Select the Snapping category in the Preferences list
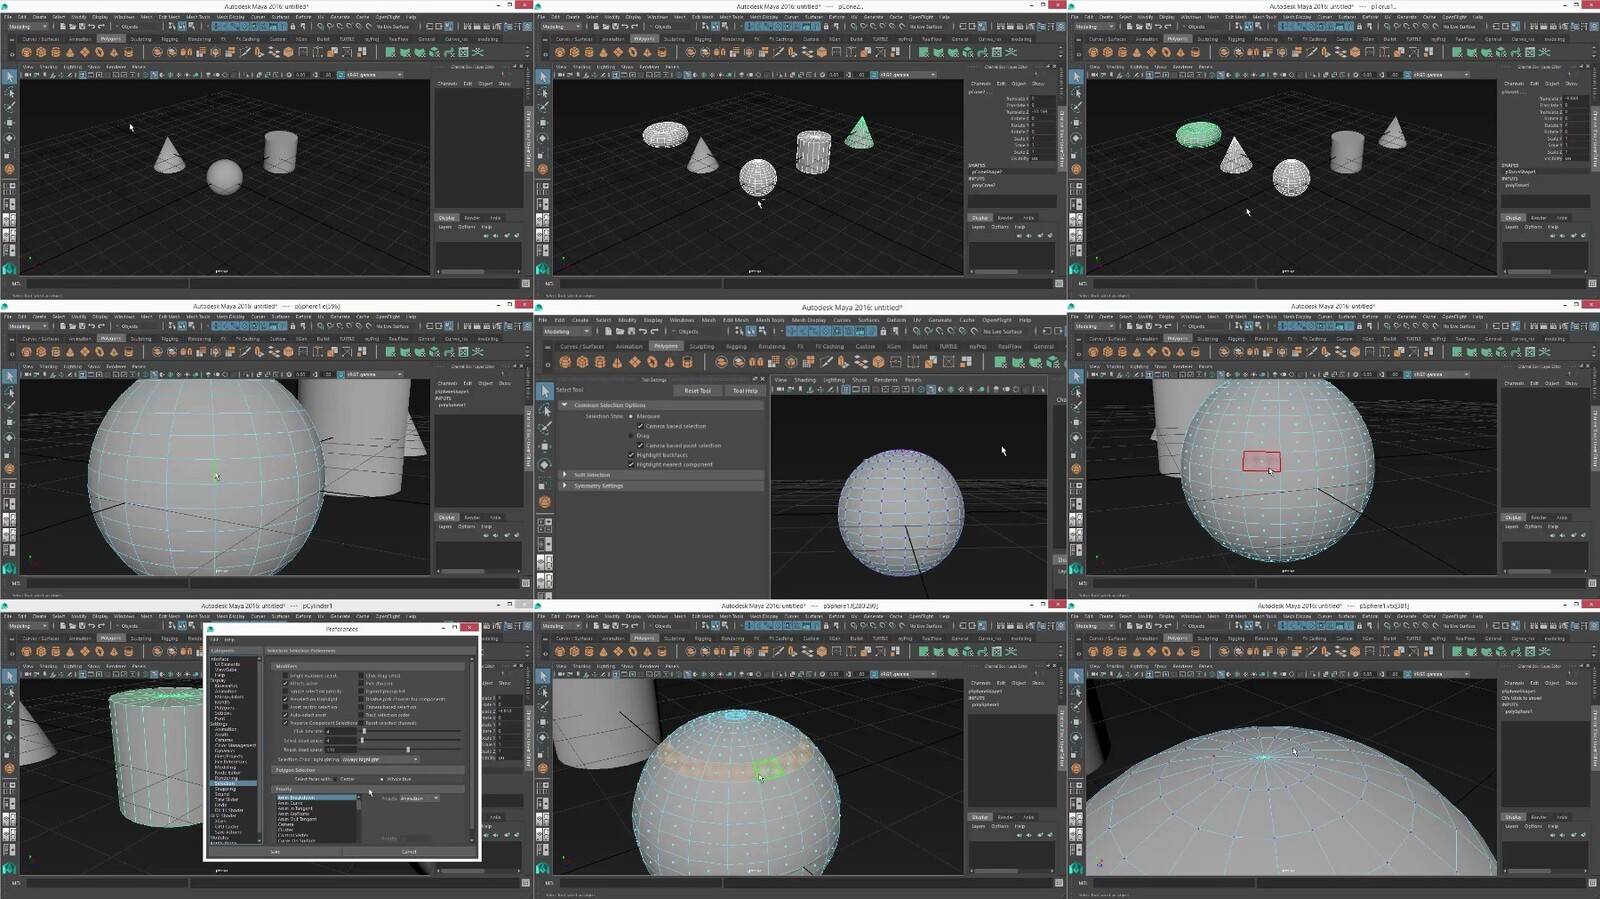Screen dimensions: 1600x899 point(226,789)
